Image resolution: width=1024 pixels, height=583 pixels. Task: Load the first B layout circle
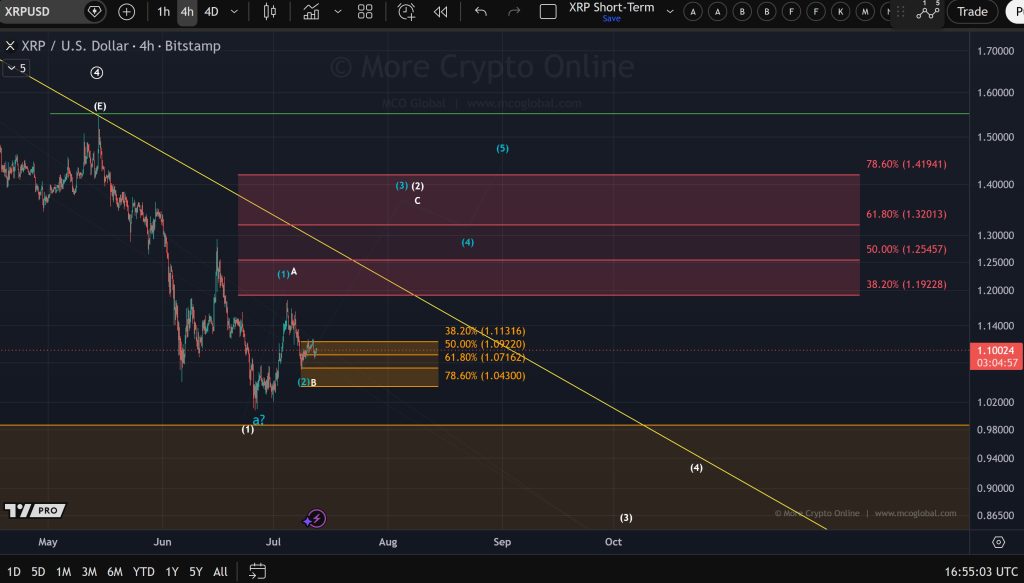[x=742, y=12]
